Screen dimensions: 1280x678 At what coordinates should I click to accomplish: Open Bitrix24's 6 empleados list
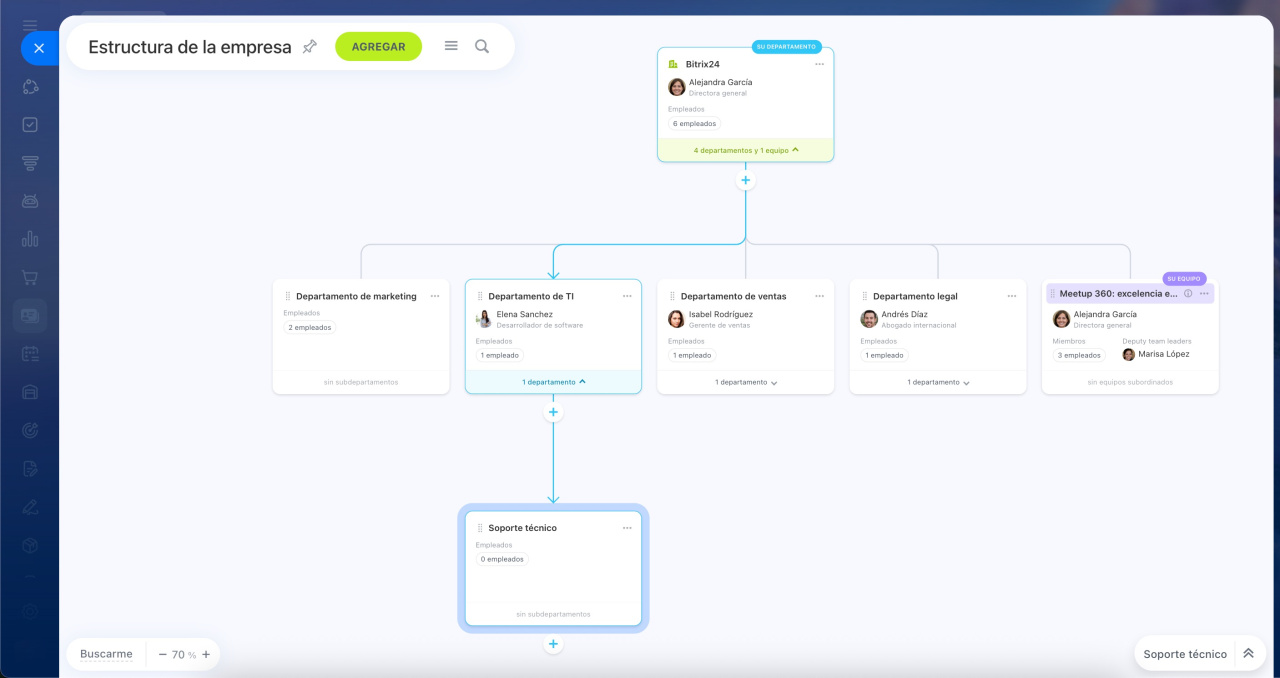pos(694,124)
